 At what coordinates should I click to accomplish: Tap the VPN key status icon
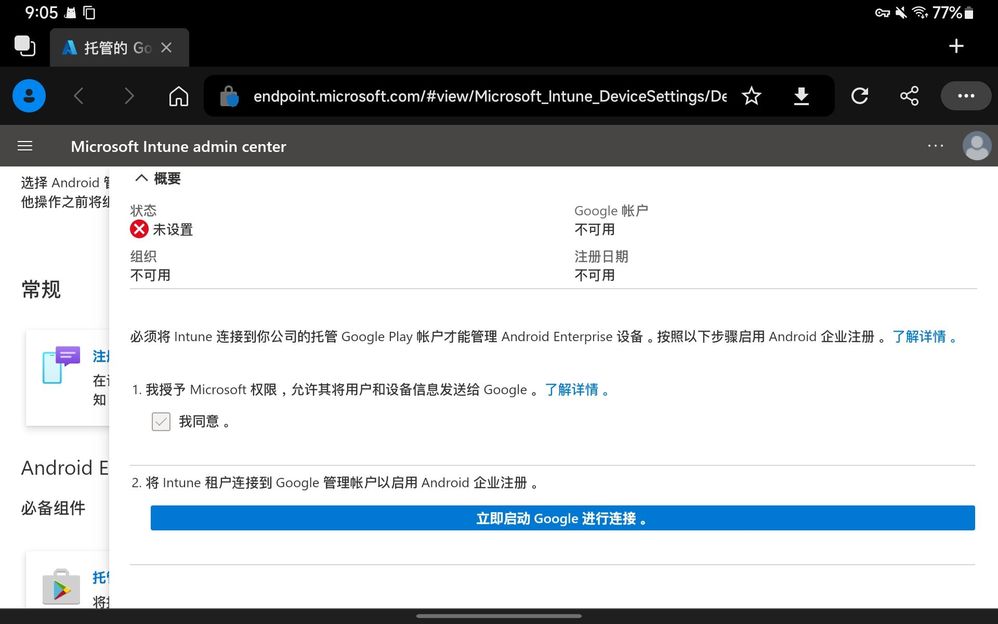(x=882, y=13)
